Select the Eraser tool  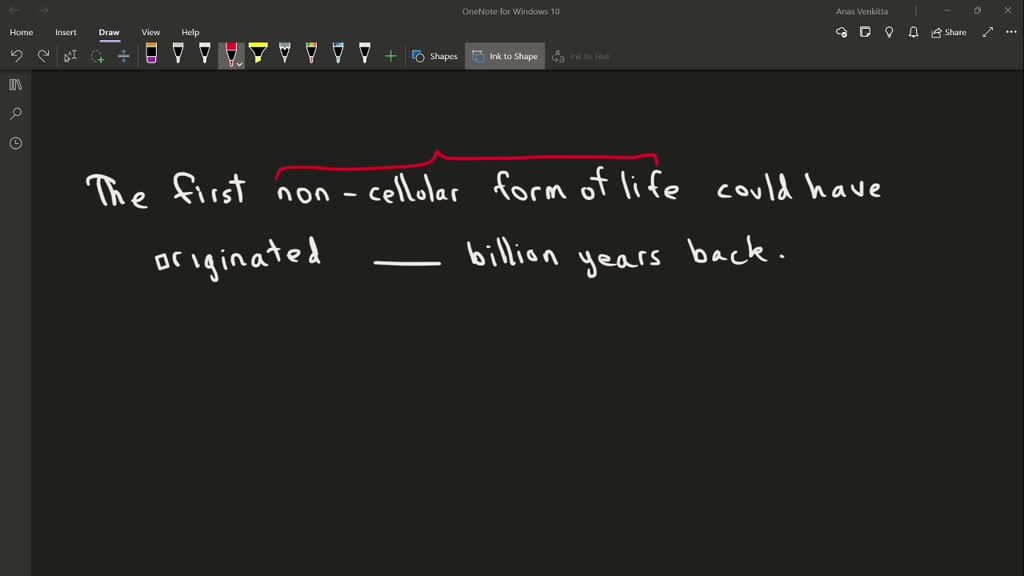(x=152, y=55)
